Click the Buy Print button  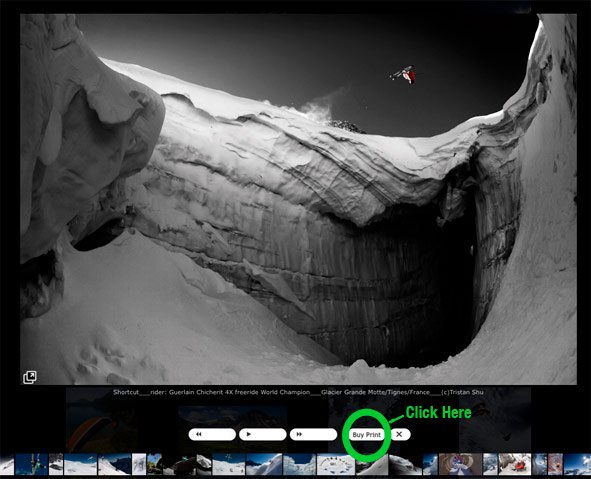(x=366, y=435)
